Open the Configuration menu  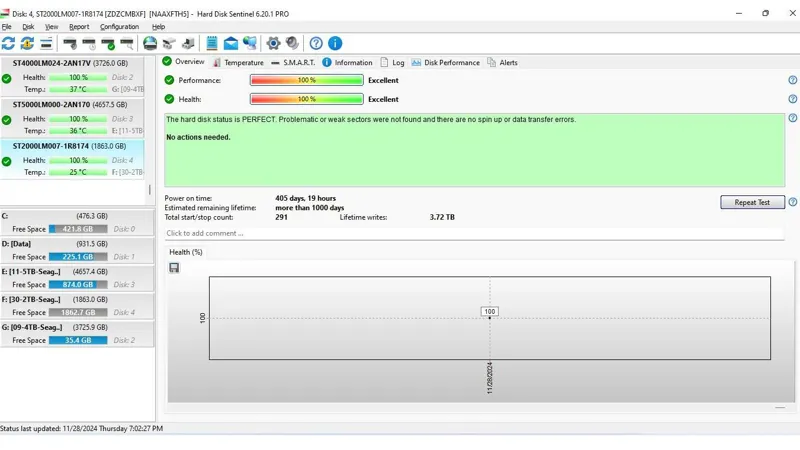click(119, 27)
